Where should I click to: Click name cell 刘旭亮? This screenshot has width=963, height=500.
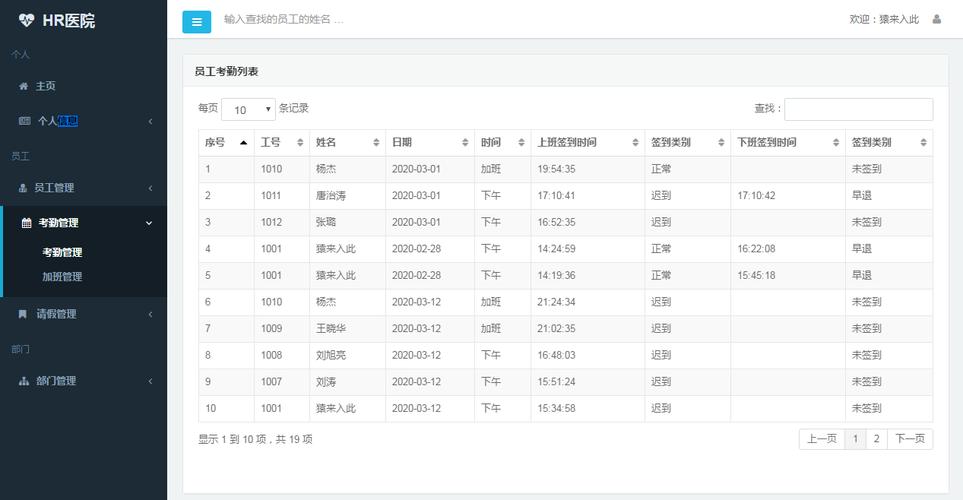click(x=331, y=355)
